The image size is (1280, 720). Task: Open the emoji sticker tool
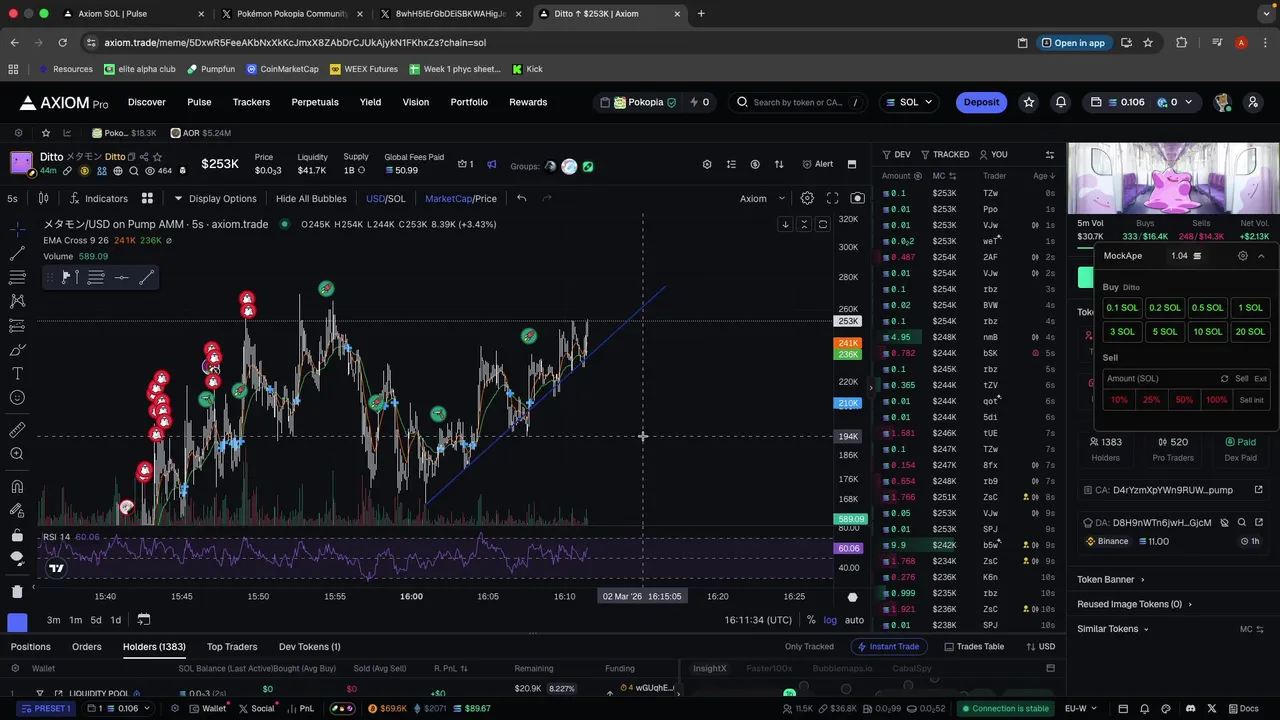[x=17, y=398]
